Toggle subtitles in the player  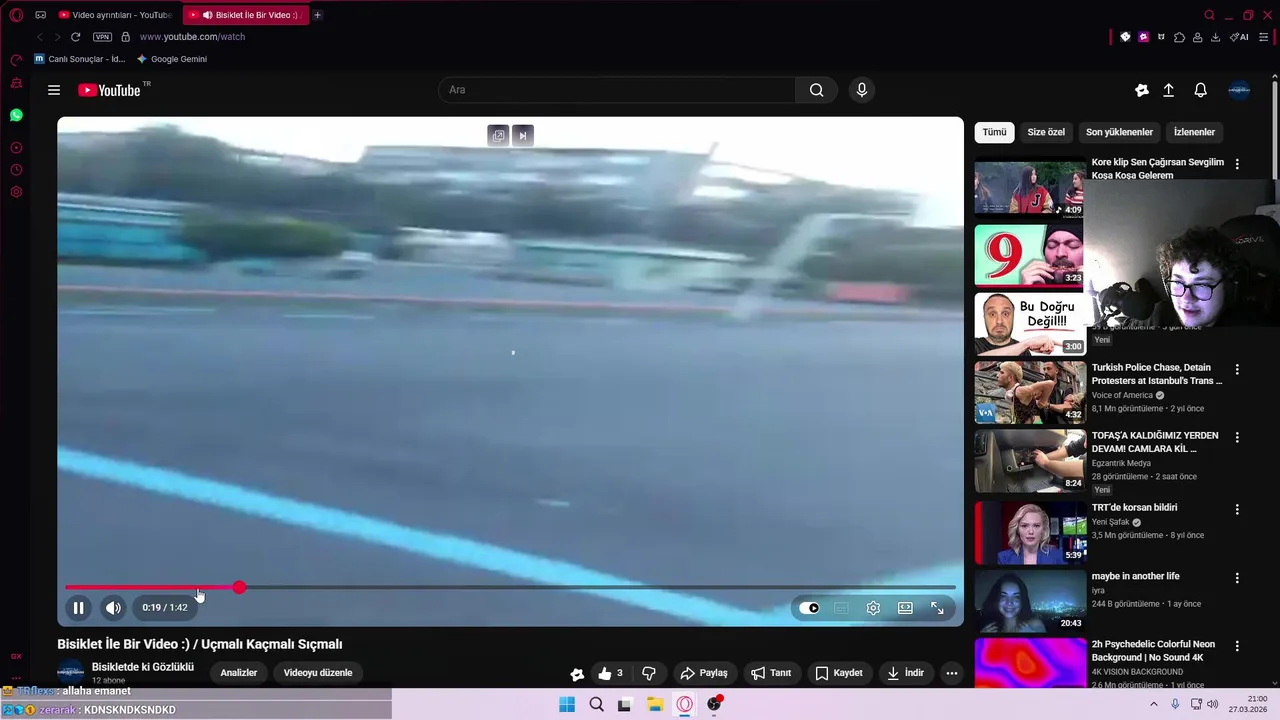pyautogui.click(x=841, y=608)
